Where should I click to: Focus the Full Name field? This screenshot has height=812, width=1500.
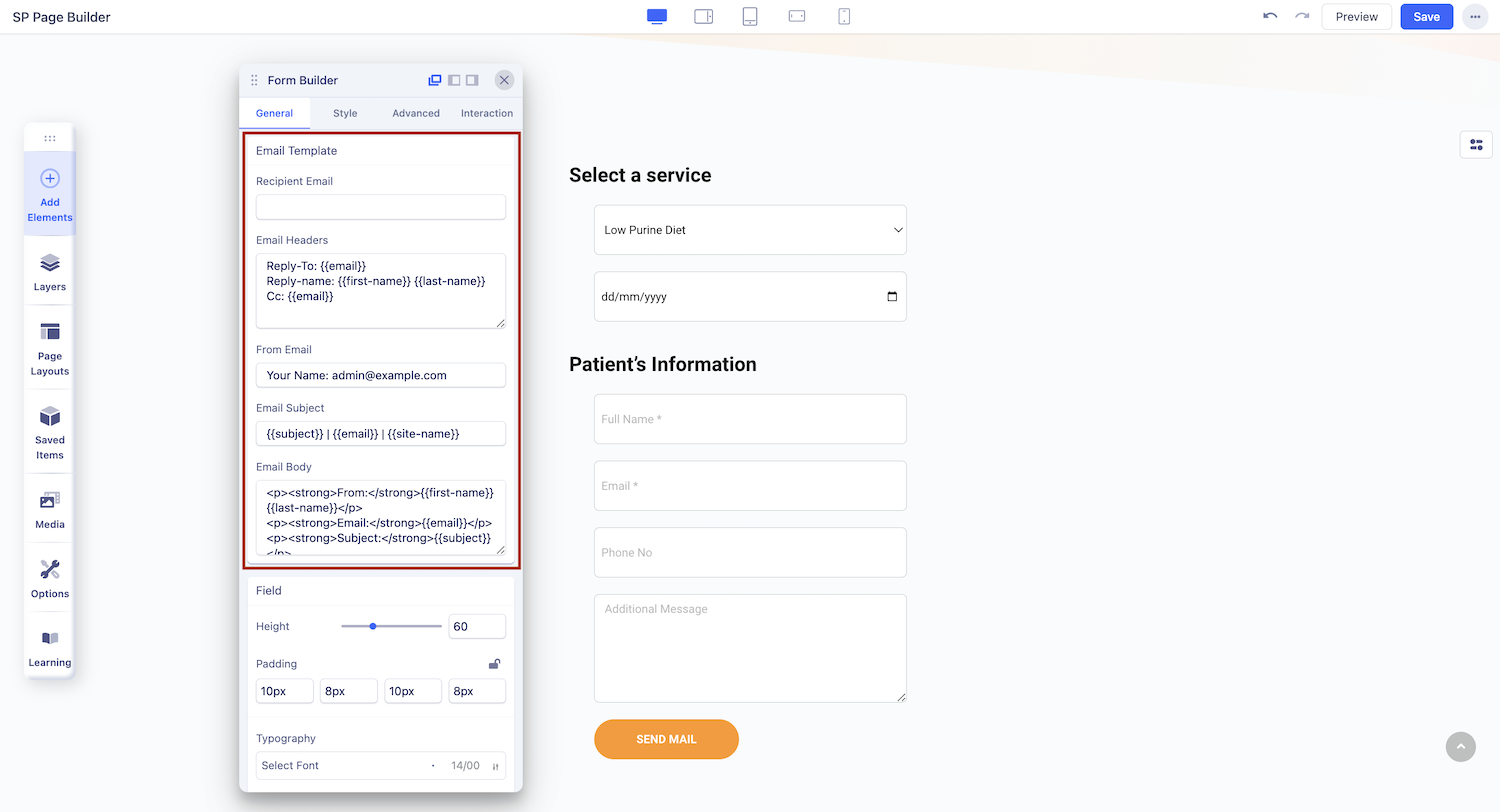point(750,419)
